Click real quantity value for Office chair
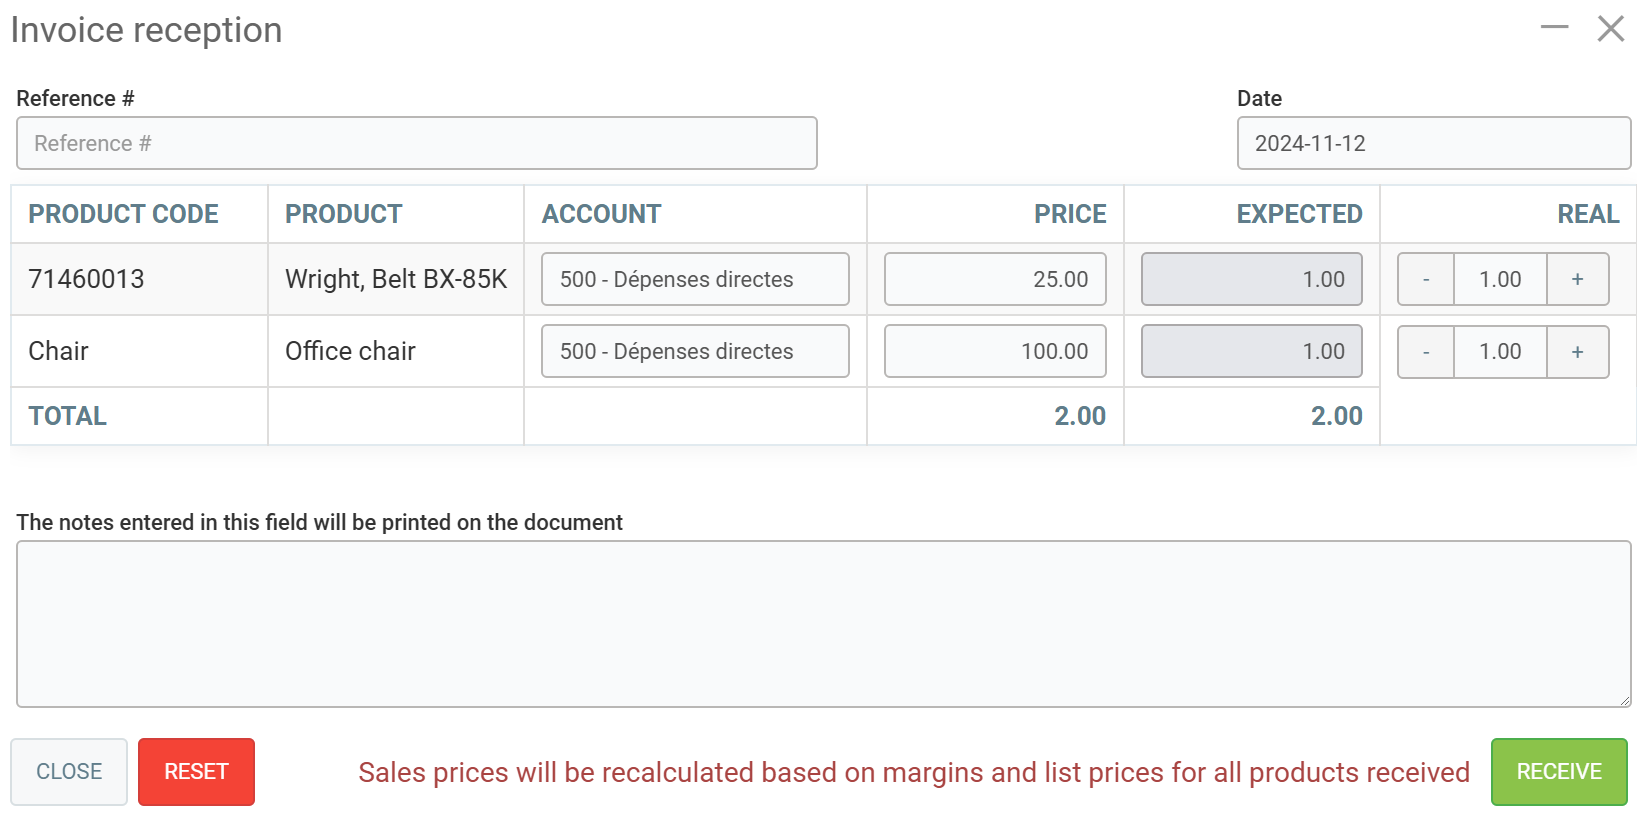Image resolution: width=1637 pixels, height=813 pixels. click(1500, 351)
